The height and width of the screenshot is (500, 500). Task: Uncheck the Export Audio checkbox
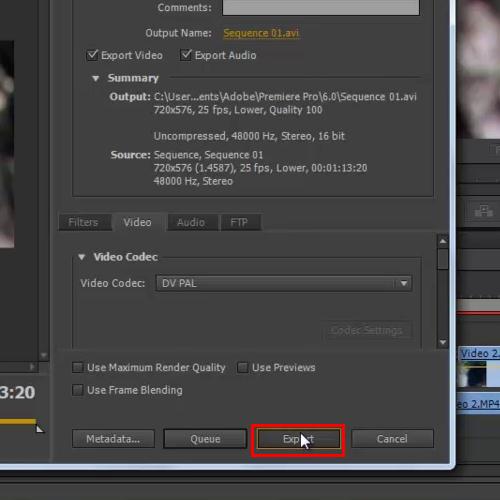[x=185, y=55]
